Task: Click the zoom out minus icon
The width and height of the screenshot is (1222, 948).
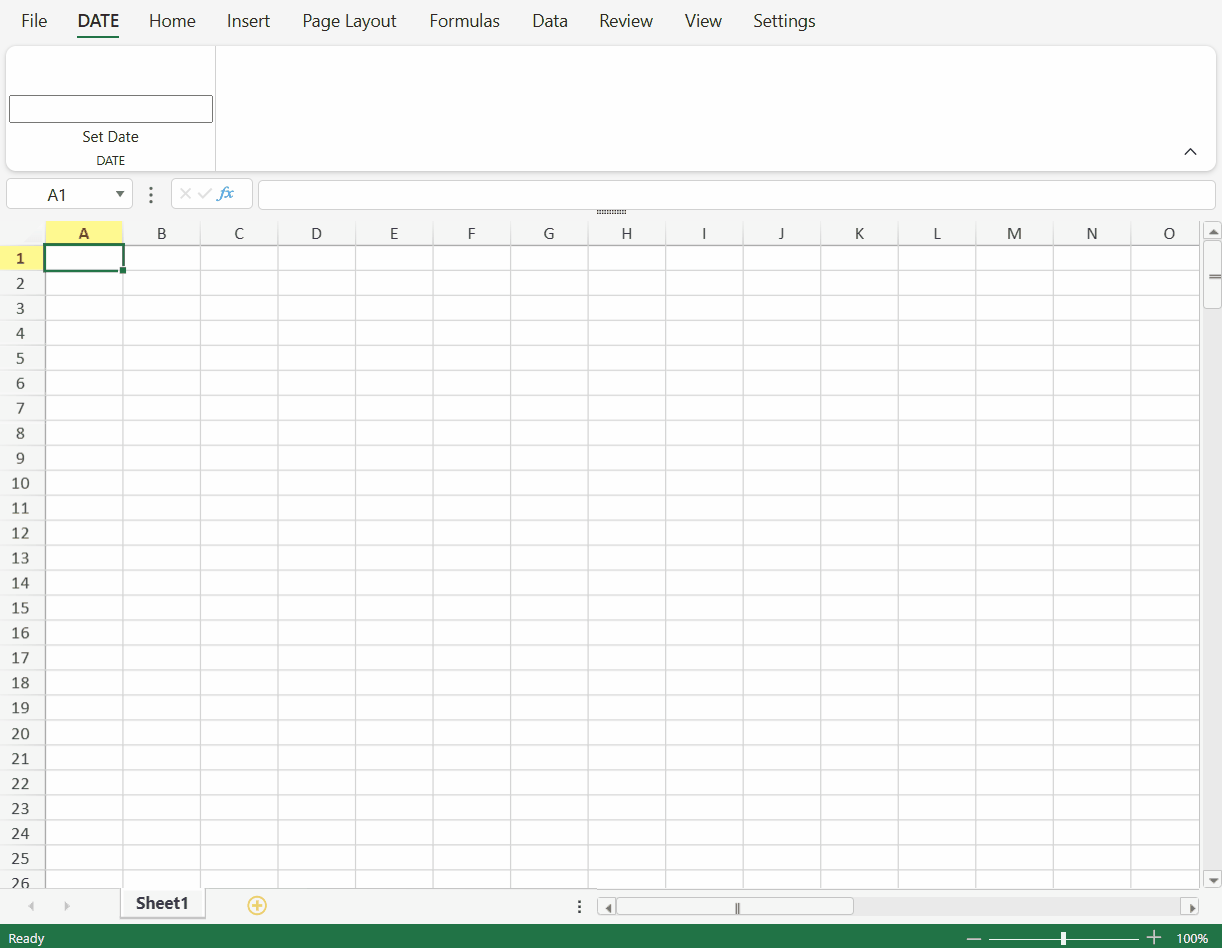Action: [973, 938]
